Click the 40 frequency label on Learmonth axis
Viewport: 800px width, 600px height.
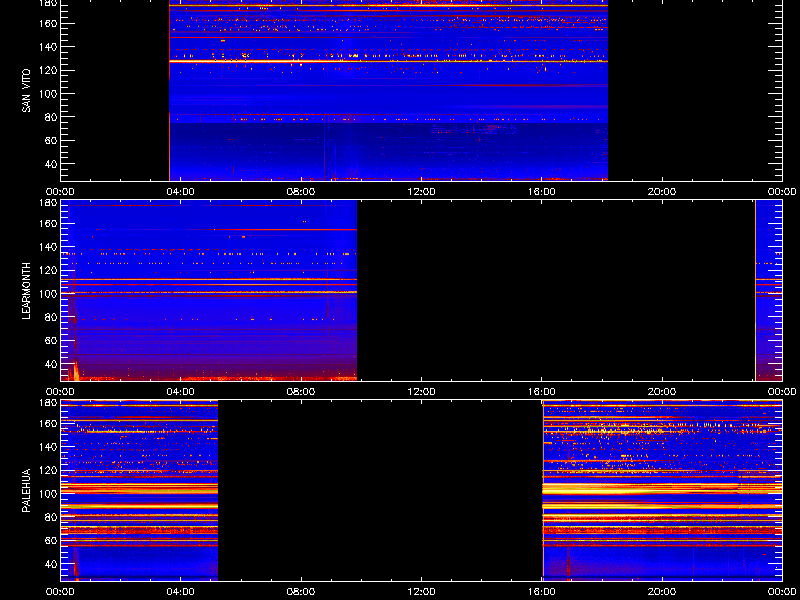[x=52, y=364]
